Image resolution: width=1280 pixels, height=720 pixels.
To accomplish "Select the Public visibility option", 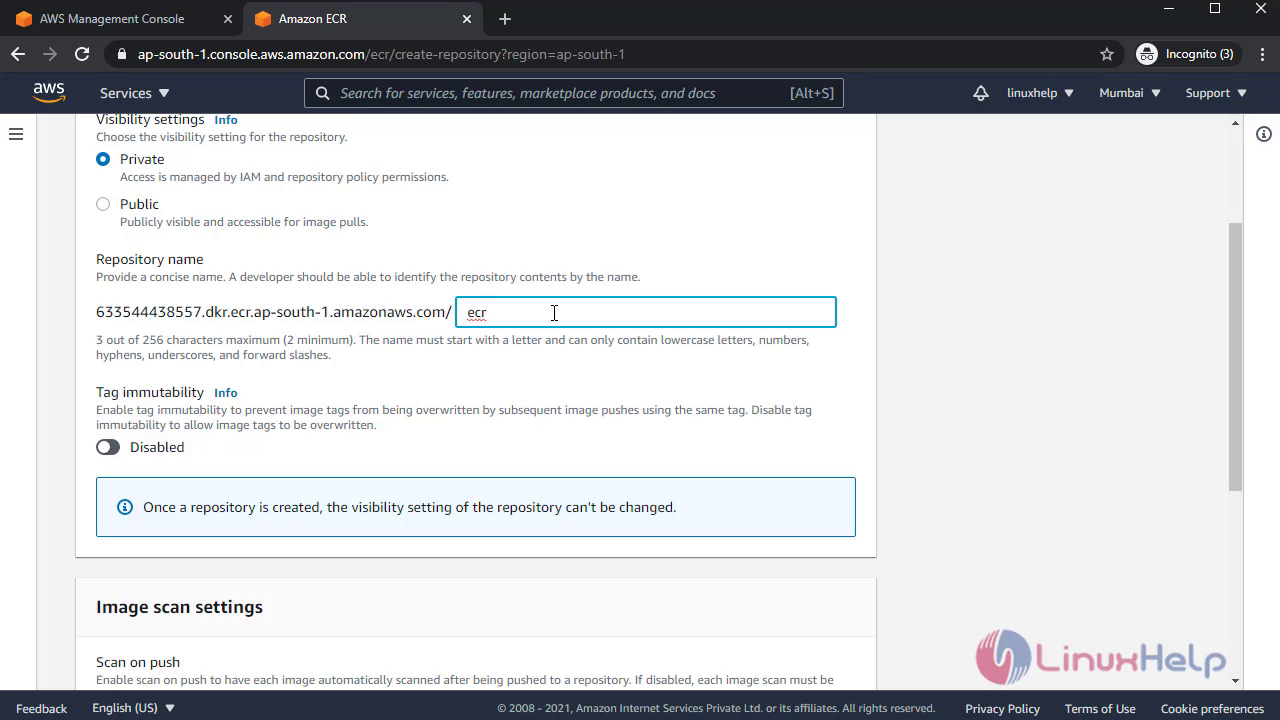I will tap(103, 204).
